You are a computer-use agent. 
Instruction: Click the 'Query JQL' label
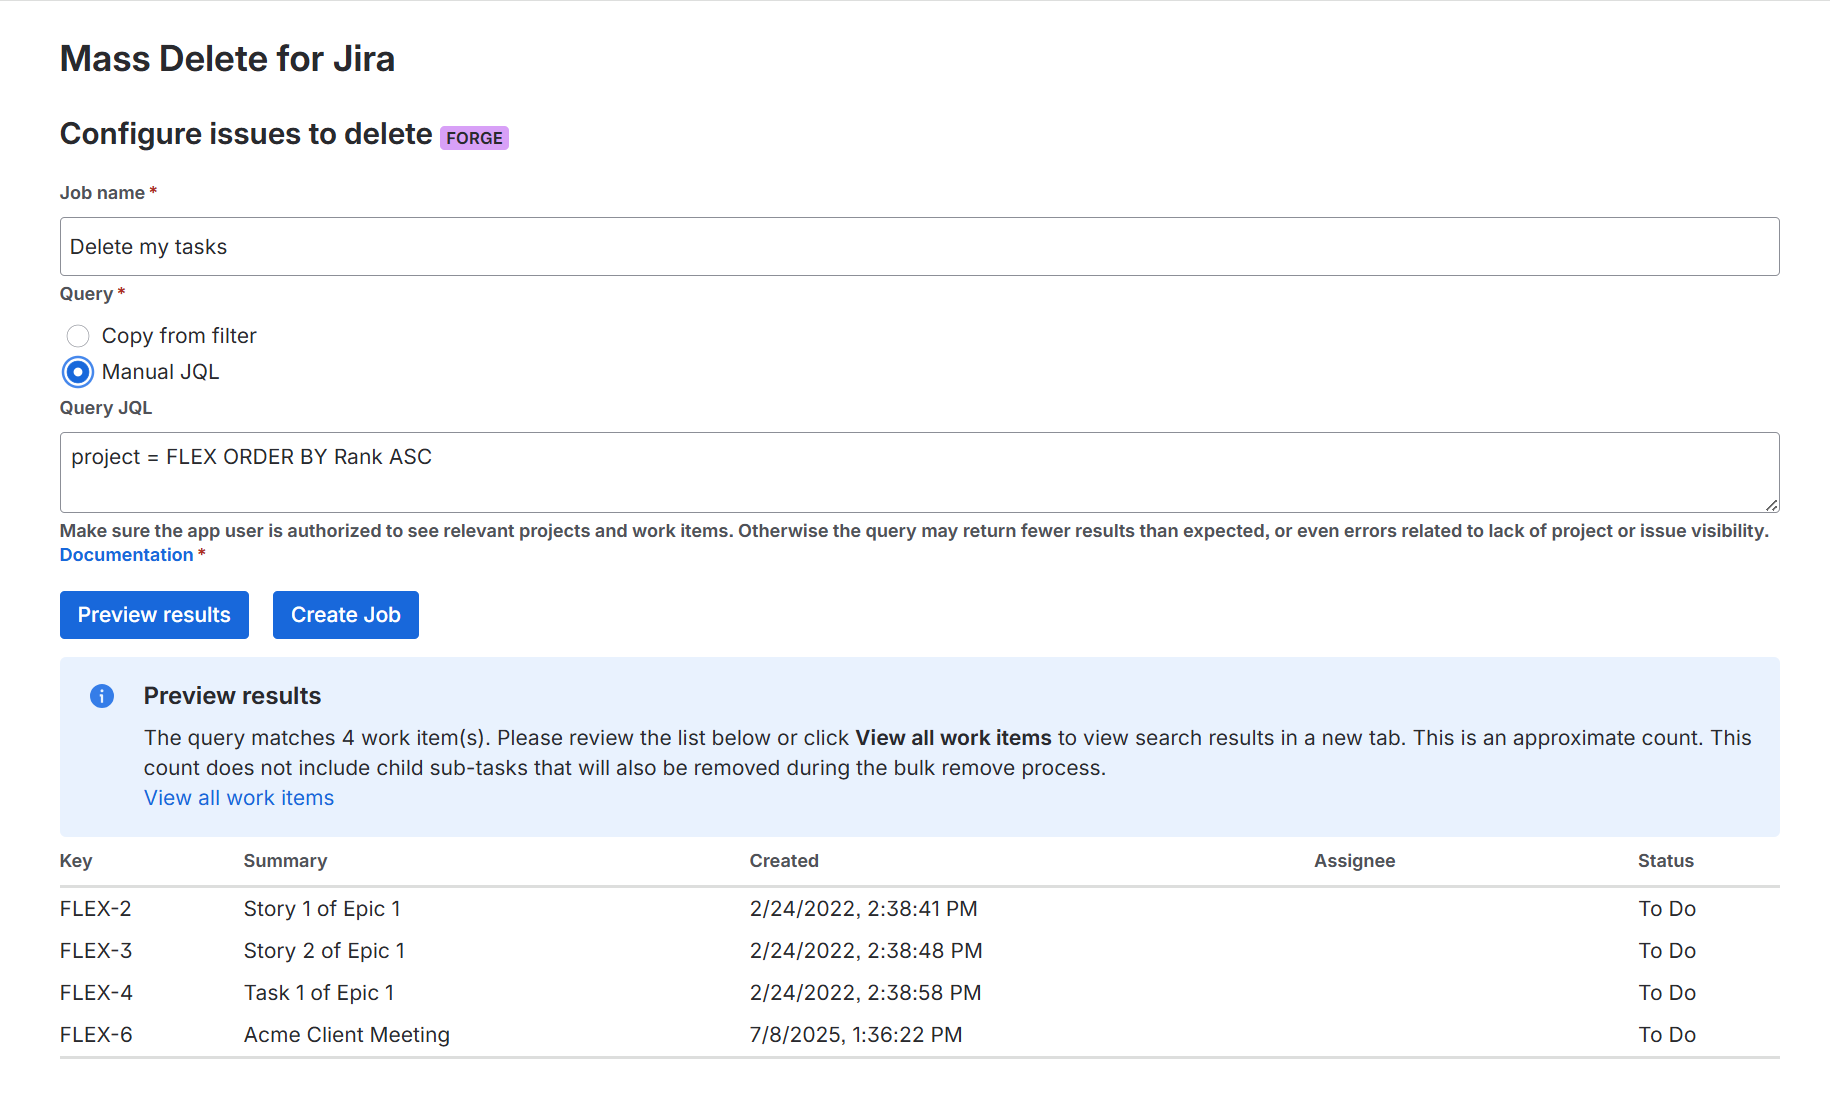coord(106,408)
